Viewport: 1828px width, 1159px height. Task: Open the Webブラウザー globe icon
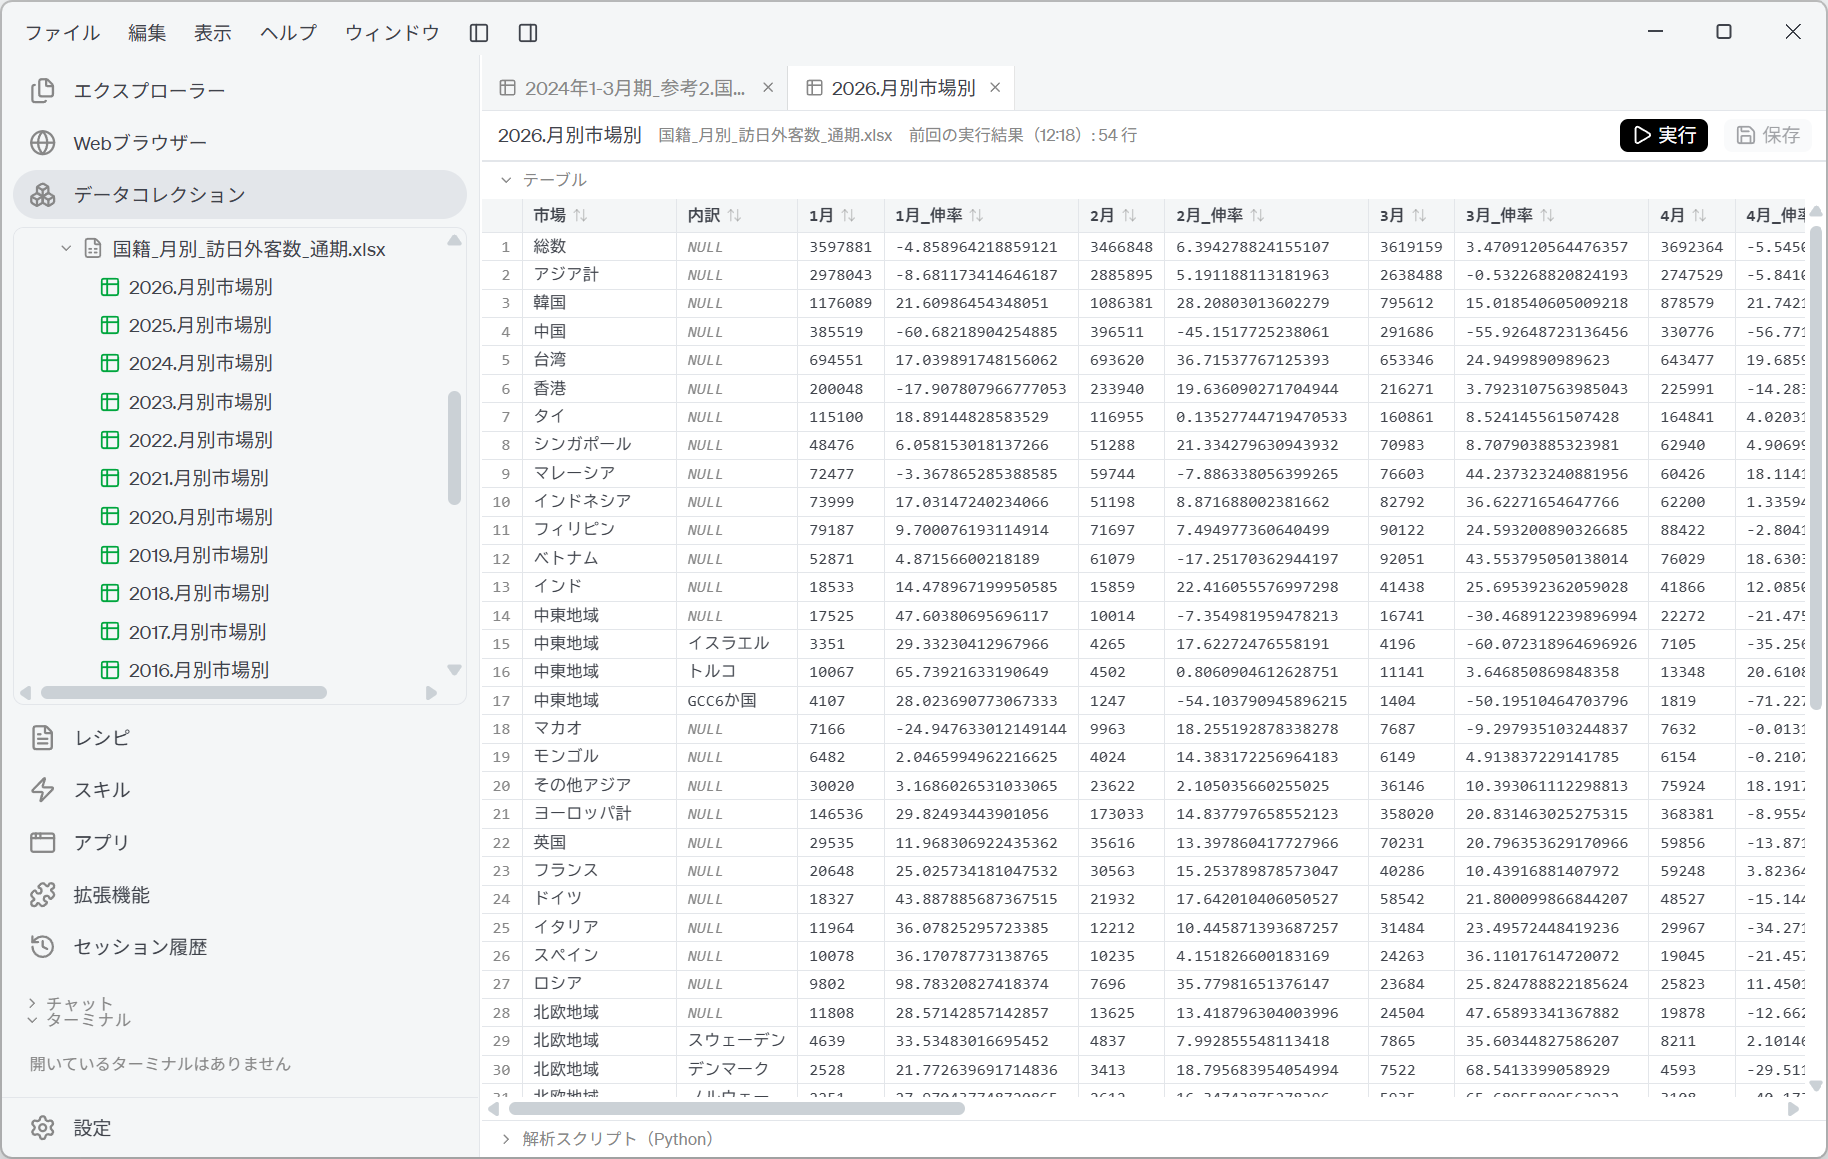(43, 143)
